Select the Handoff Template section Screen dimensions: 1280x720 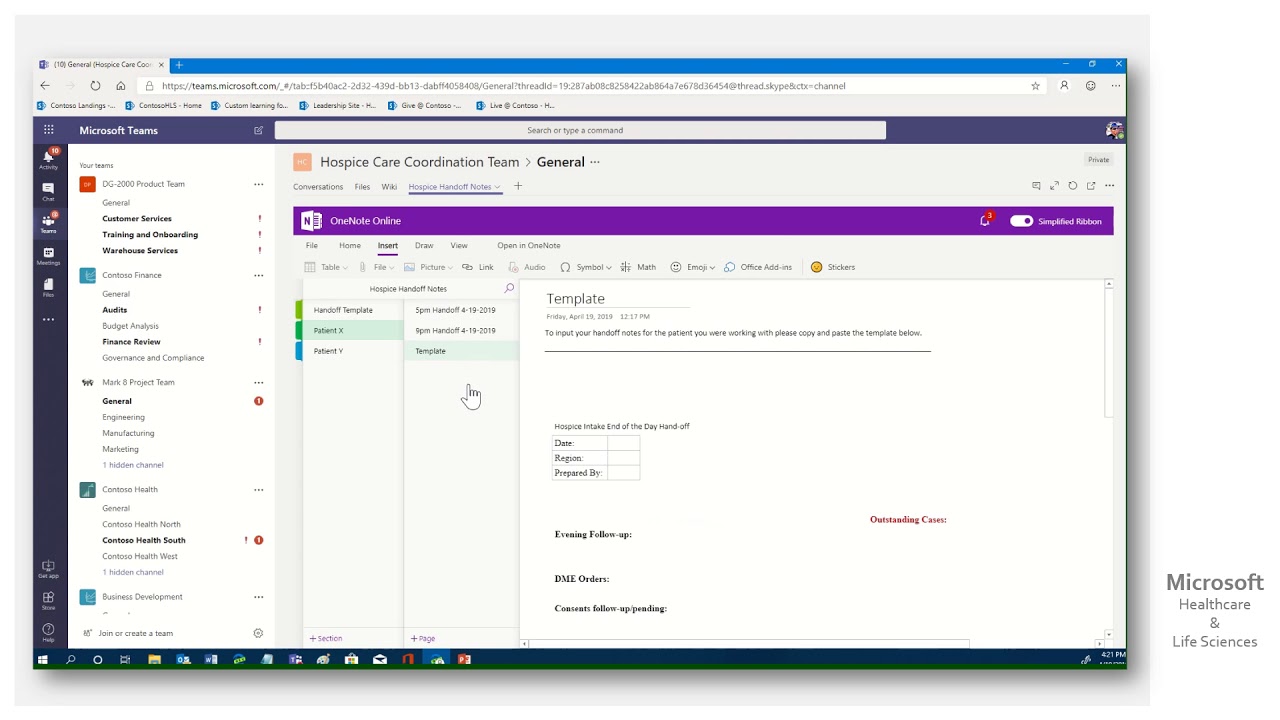[352, 310]
